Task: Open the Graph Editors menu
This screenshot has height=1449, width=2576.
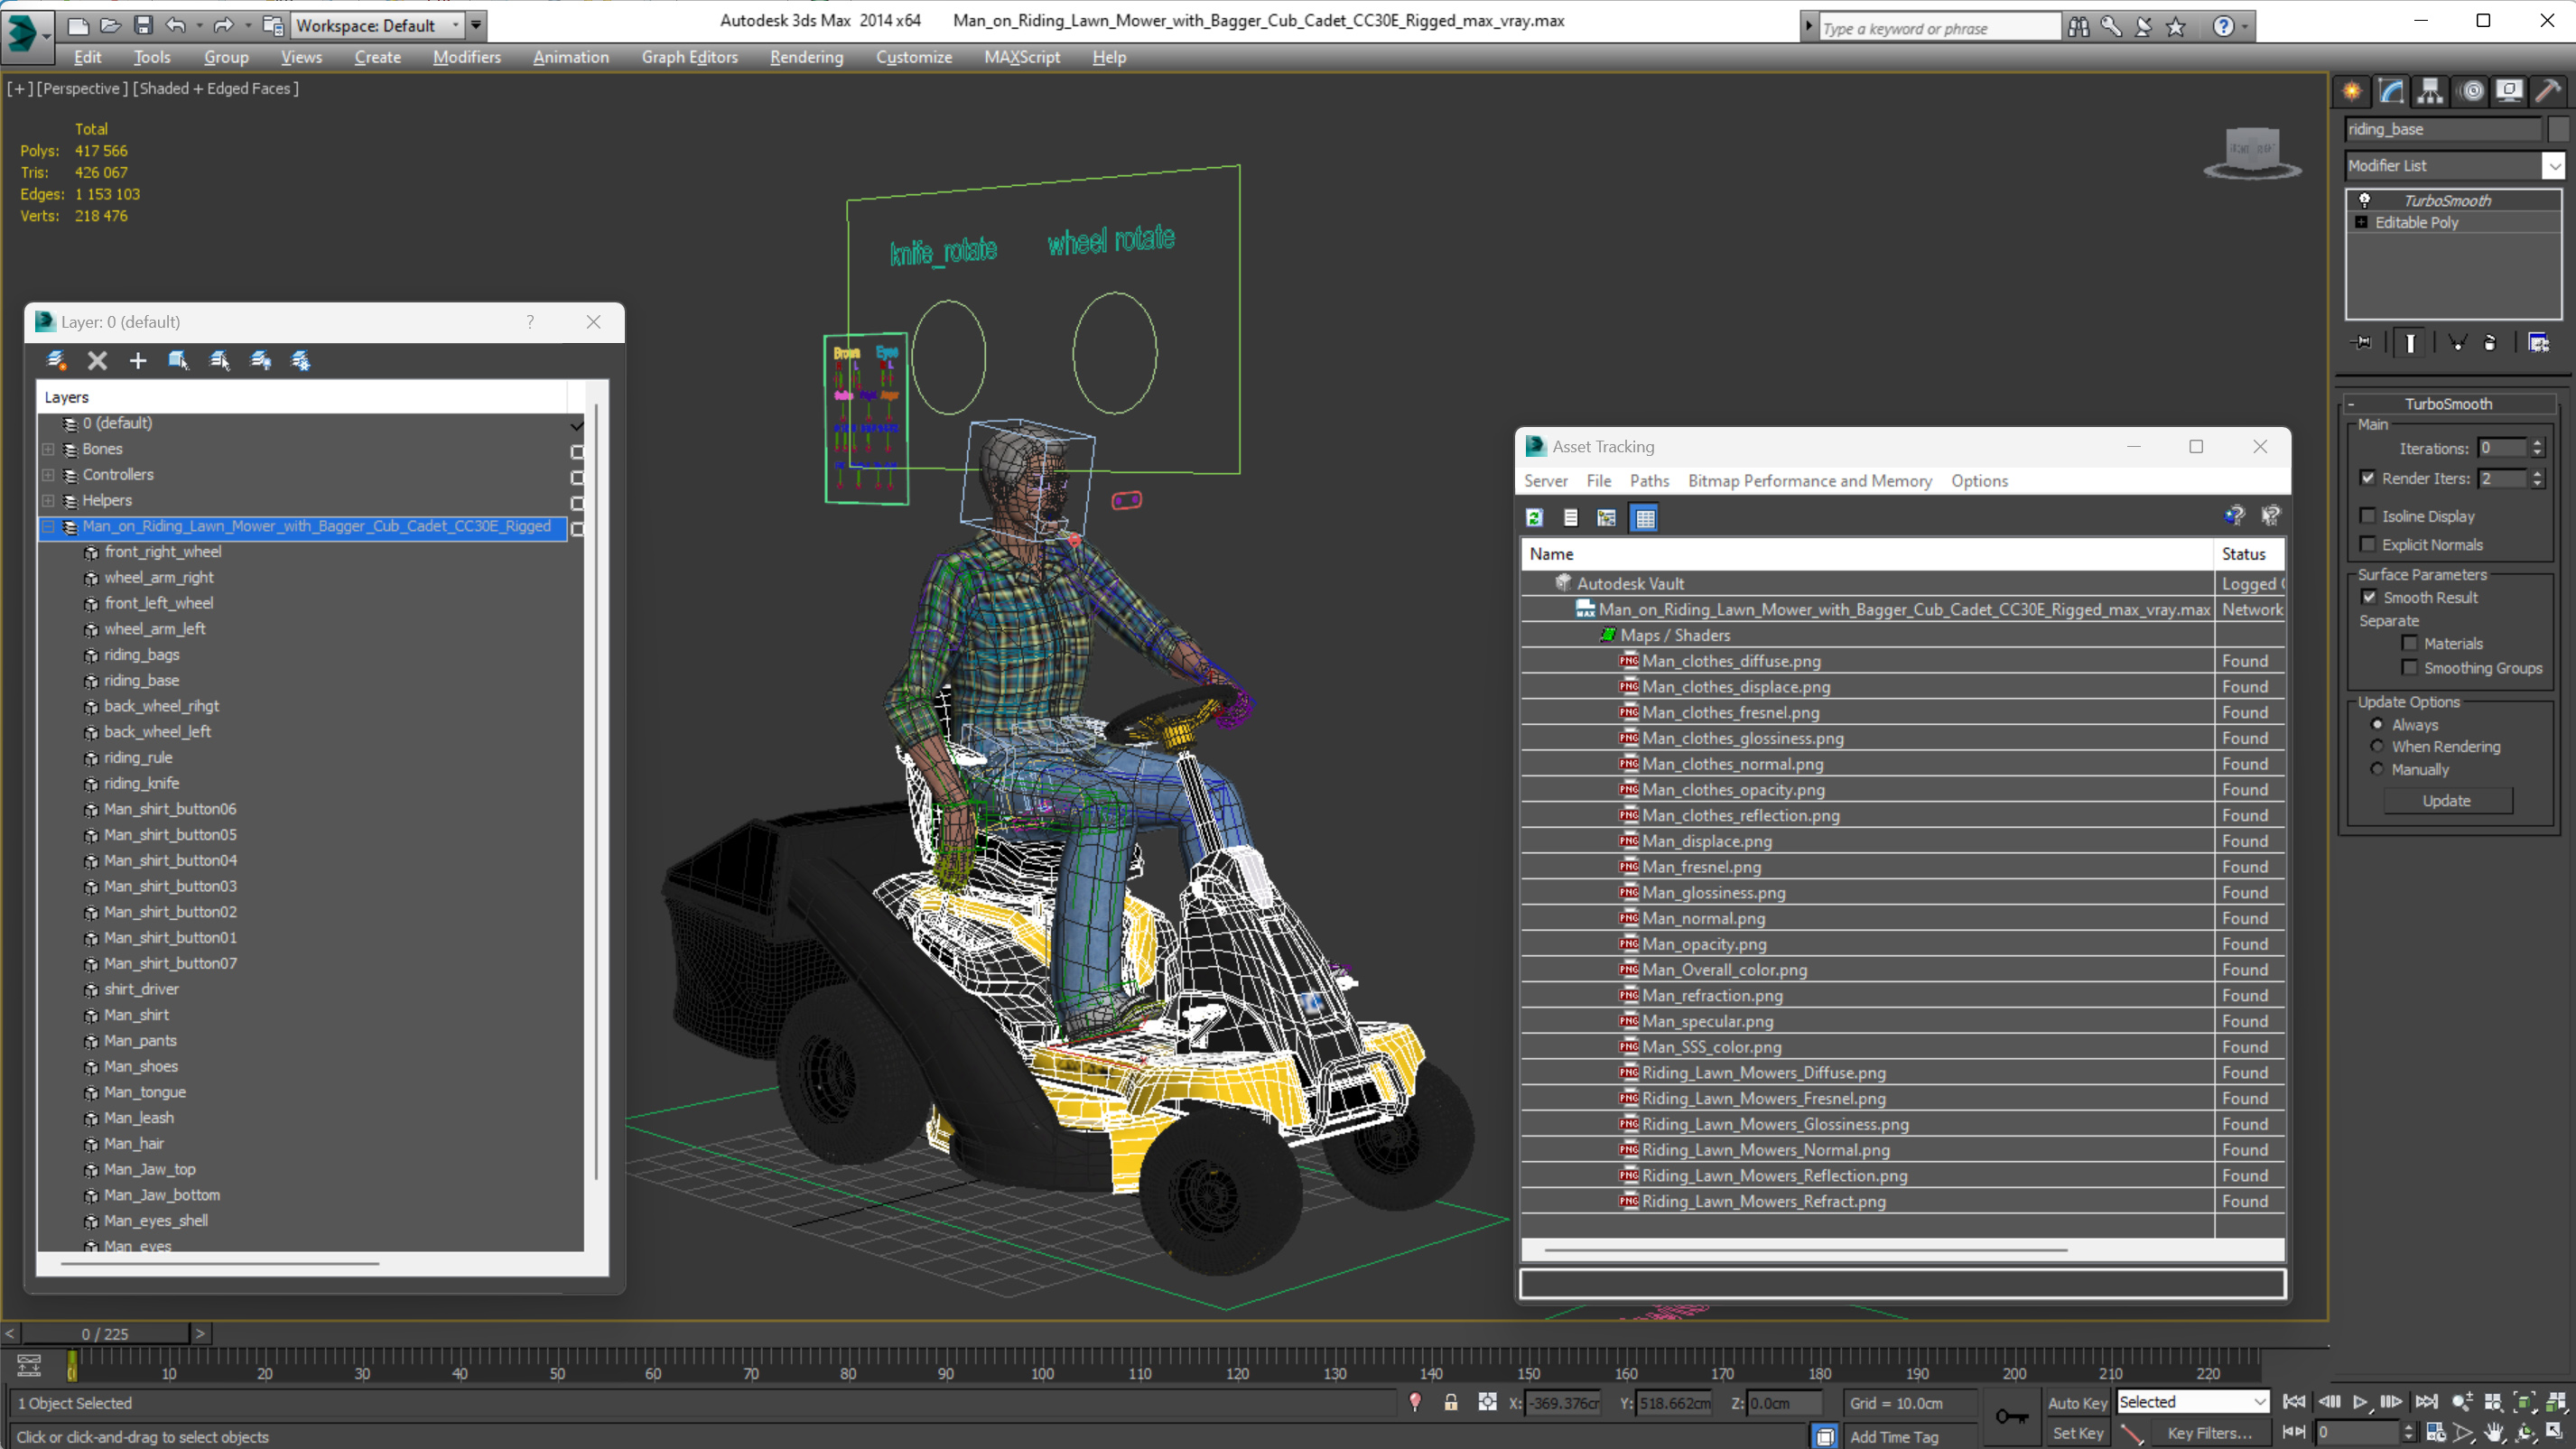Action: 689,57
